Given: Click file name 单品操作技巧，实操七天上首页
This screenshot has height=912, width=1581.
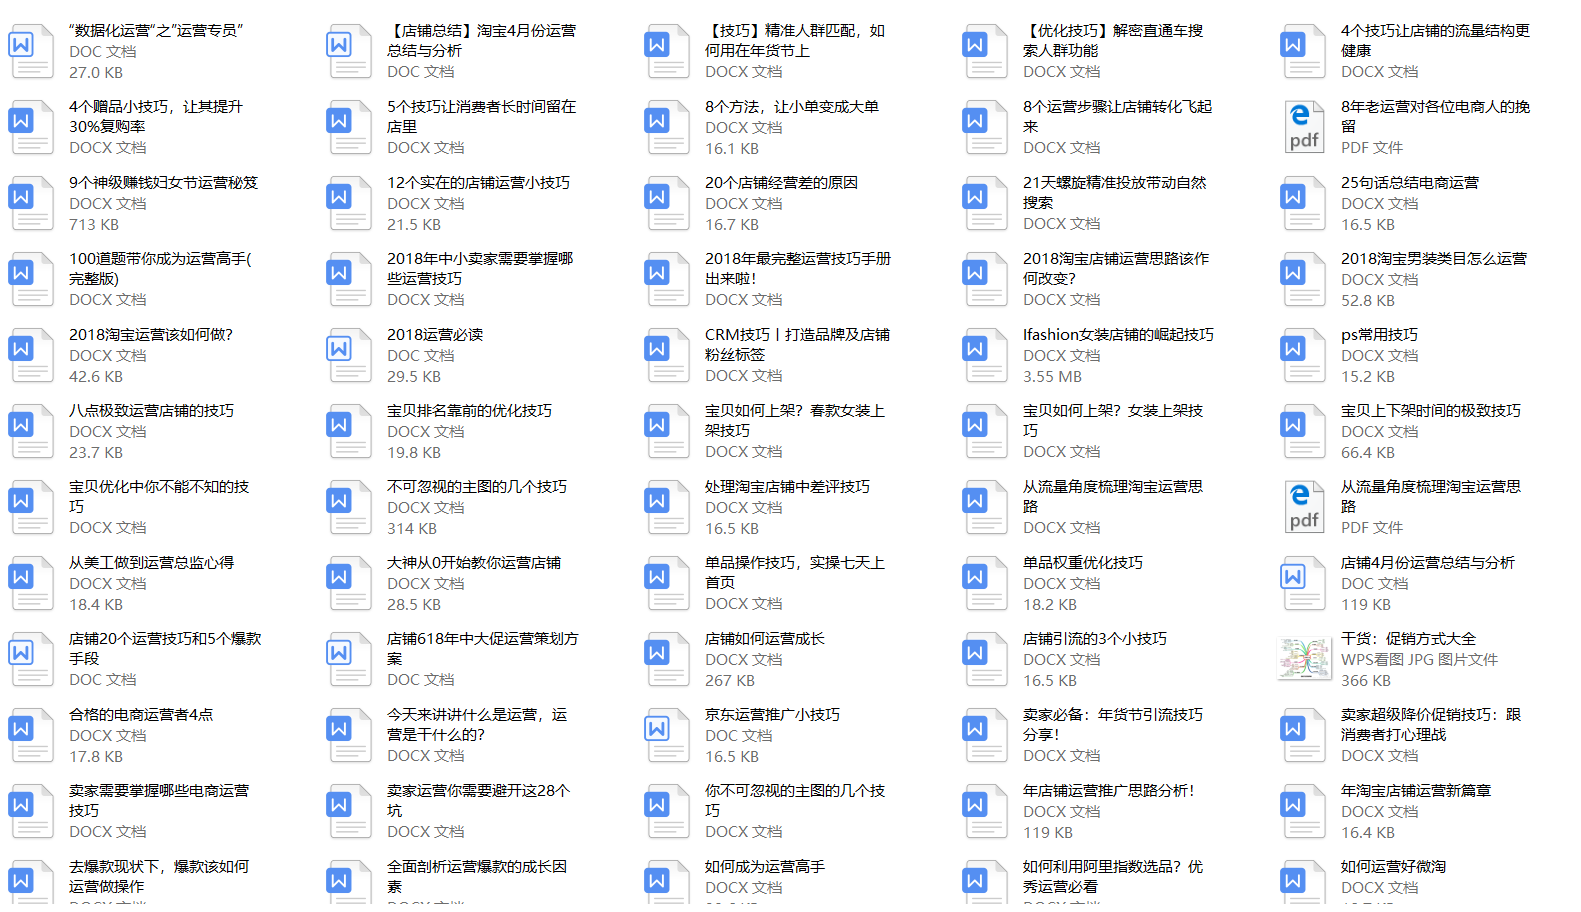Looking at the screenshot, I should [x=795, y=572].
